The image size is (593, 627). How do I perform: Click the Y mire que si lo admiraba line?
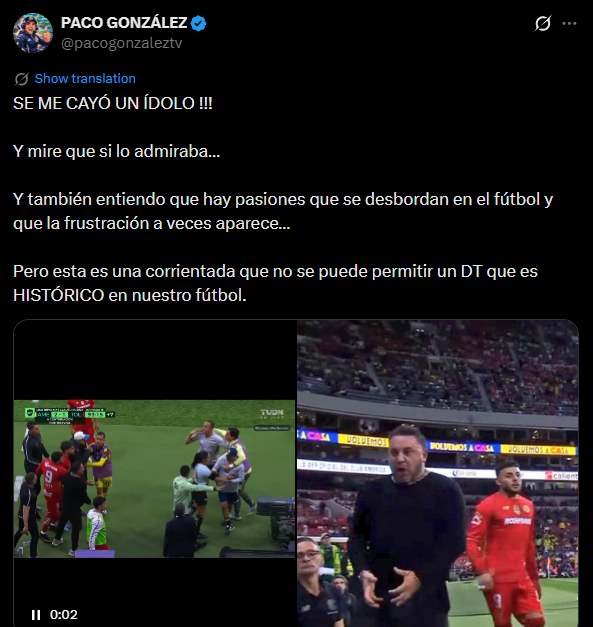116,152
